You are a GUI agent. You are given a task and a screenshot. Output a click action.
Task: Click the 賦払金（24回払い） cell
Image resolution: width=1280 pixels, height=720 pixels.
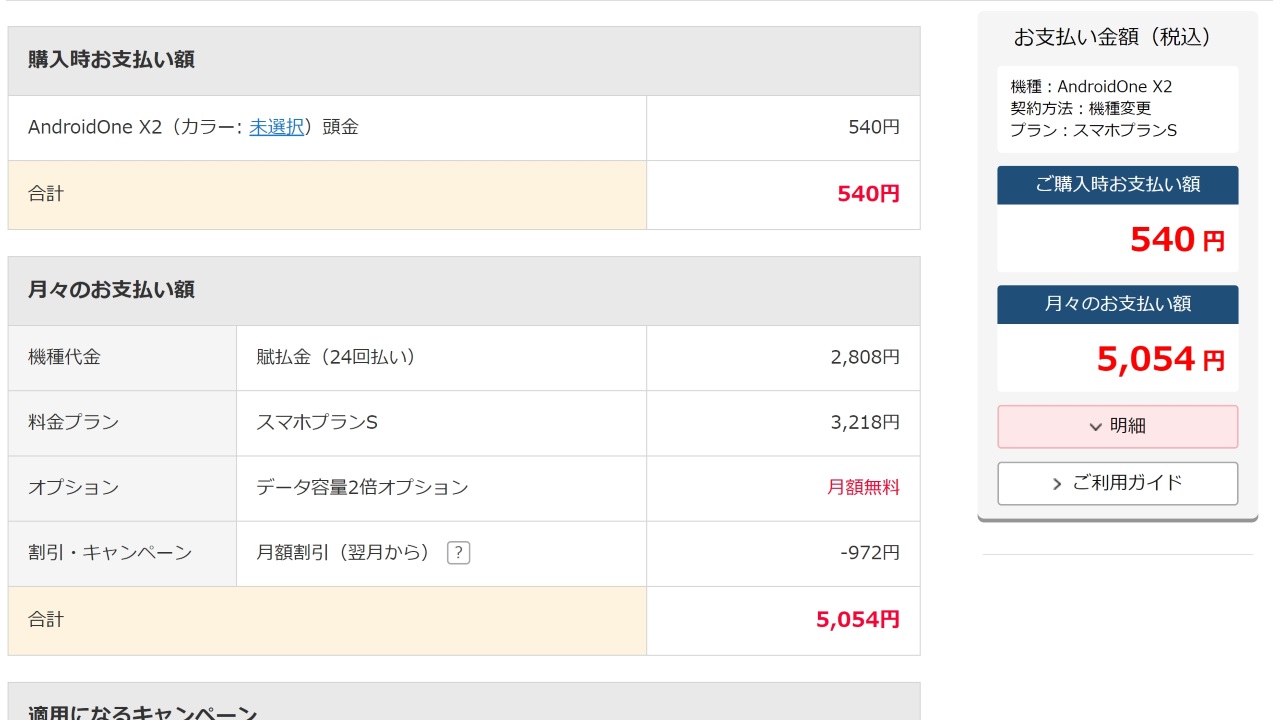[336, 357]
